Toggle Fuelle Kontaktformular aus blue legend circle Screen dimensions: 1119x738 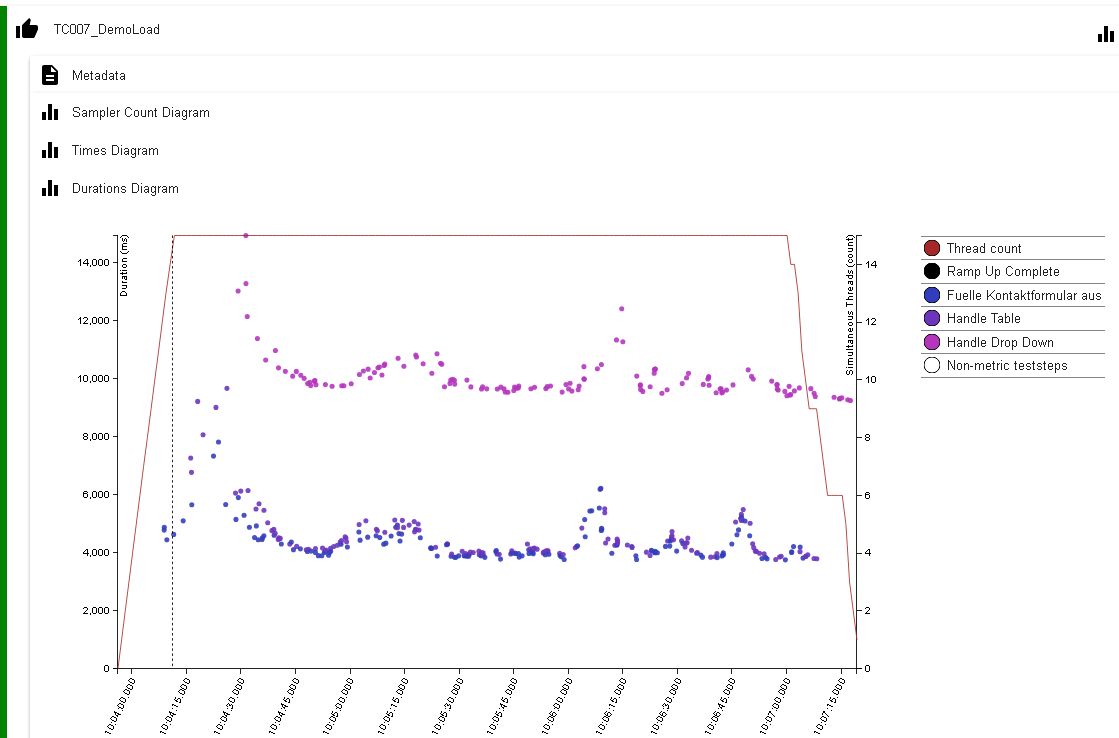click(931, 295)
